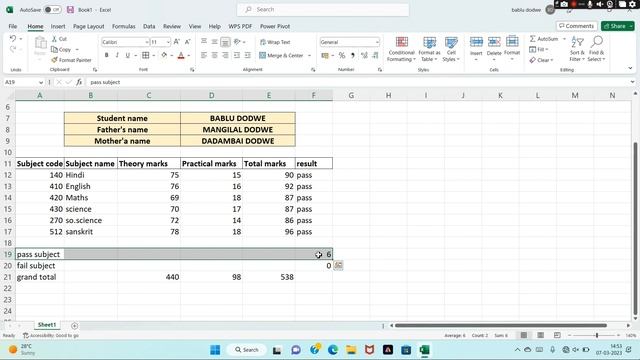Open Conditional Formatting menu
640x360 pixels.
coord(402,49)
